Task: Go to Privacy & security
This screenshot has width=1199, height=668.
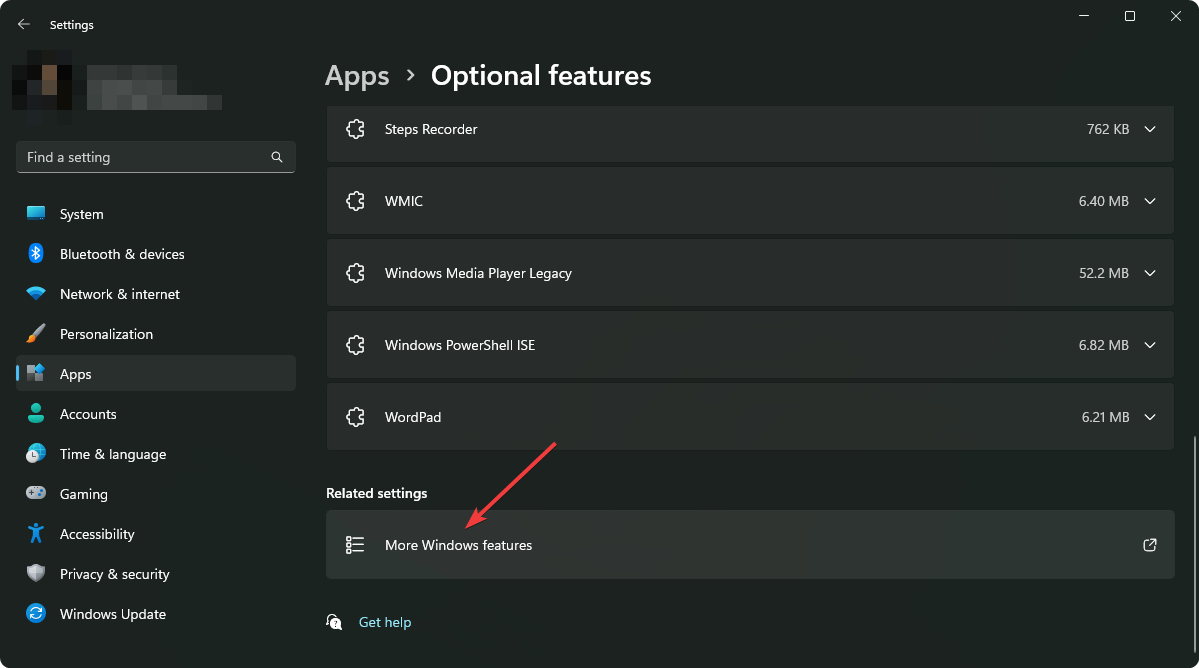Action: pos(156,574)
